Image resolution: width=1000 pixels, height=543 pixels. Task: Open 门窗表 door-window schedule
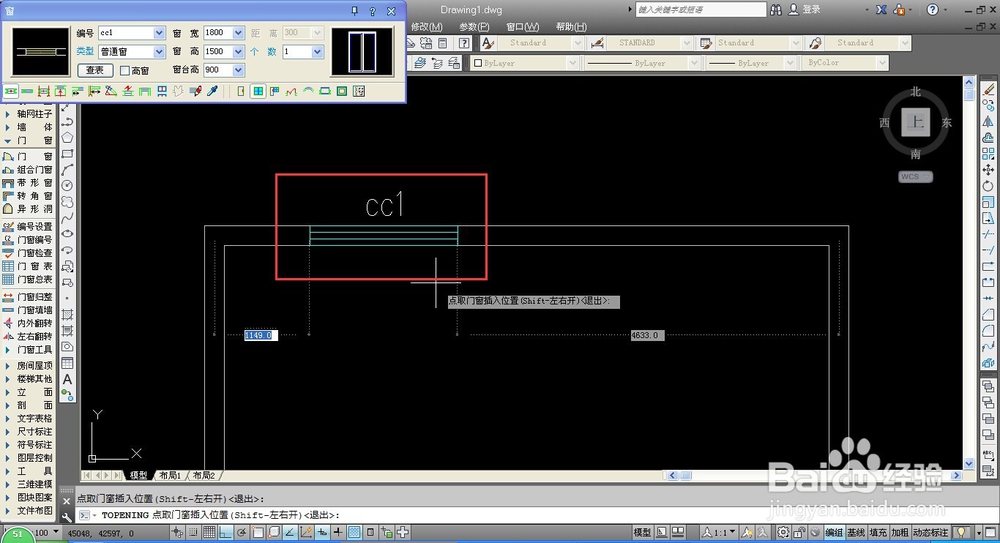tap(28, 266)
